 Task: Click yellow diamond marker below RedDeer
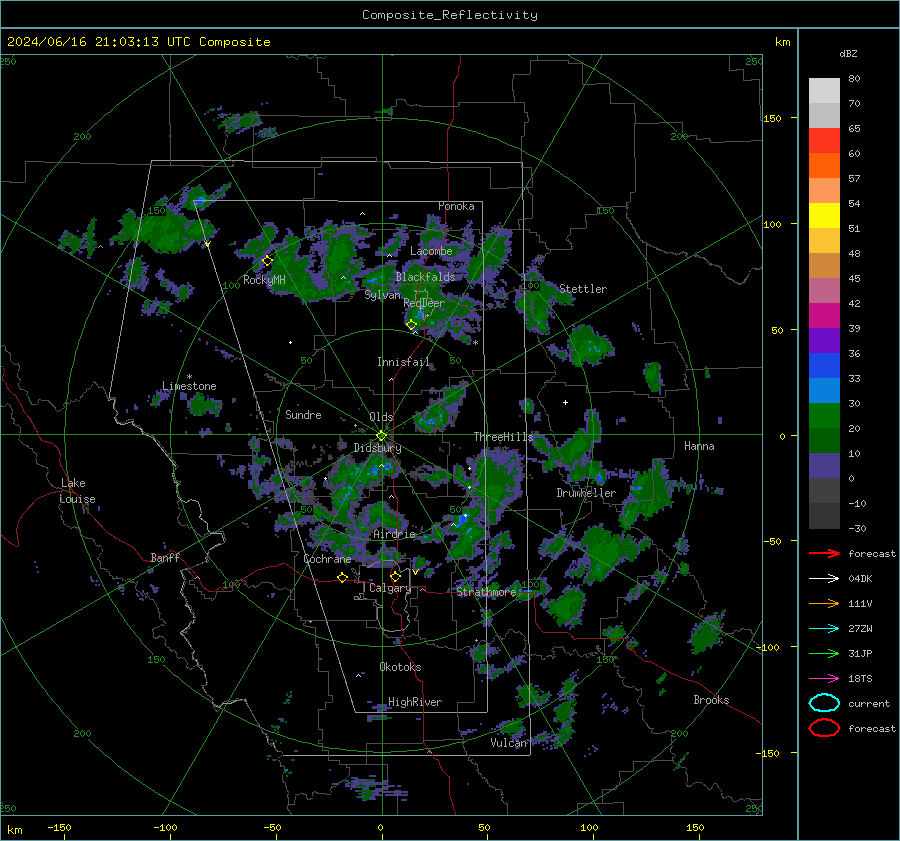411,325
